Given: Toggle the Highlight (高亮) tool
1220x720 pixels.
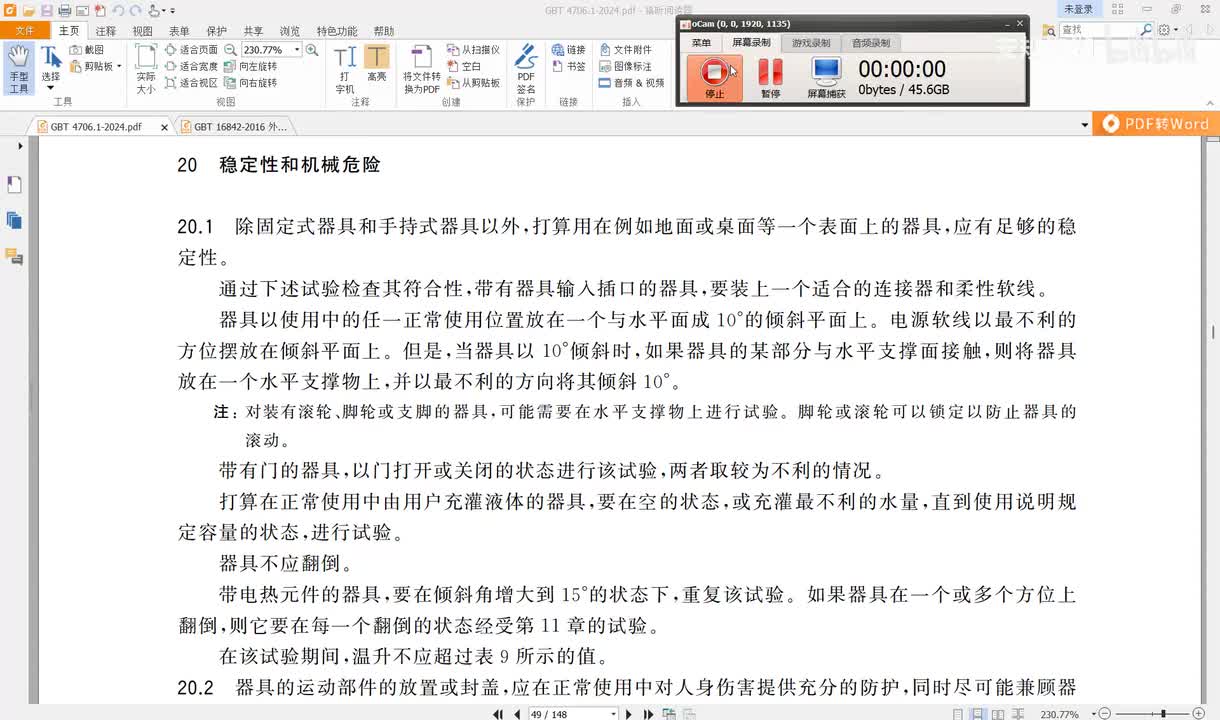Looking at the screenshot, I should [x=377, y=64].
